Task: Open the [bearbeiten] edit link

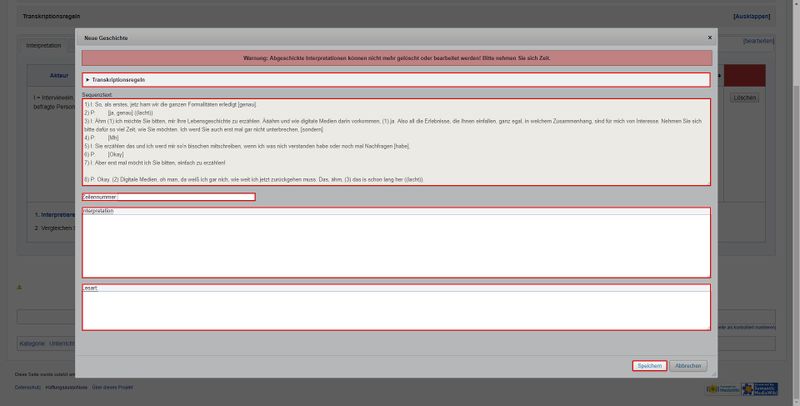Action: pyautogui.click(x=758, y=41)
